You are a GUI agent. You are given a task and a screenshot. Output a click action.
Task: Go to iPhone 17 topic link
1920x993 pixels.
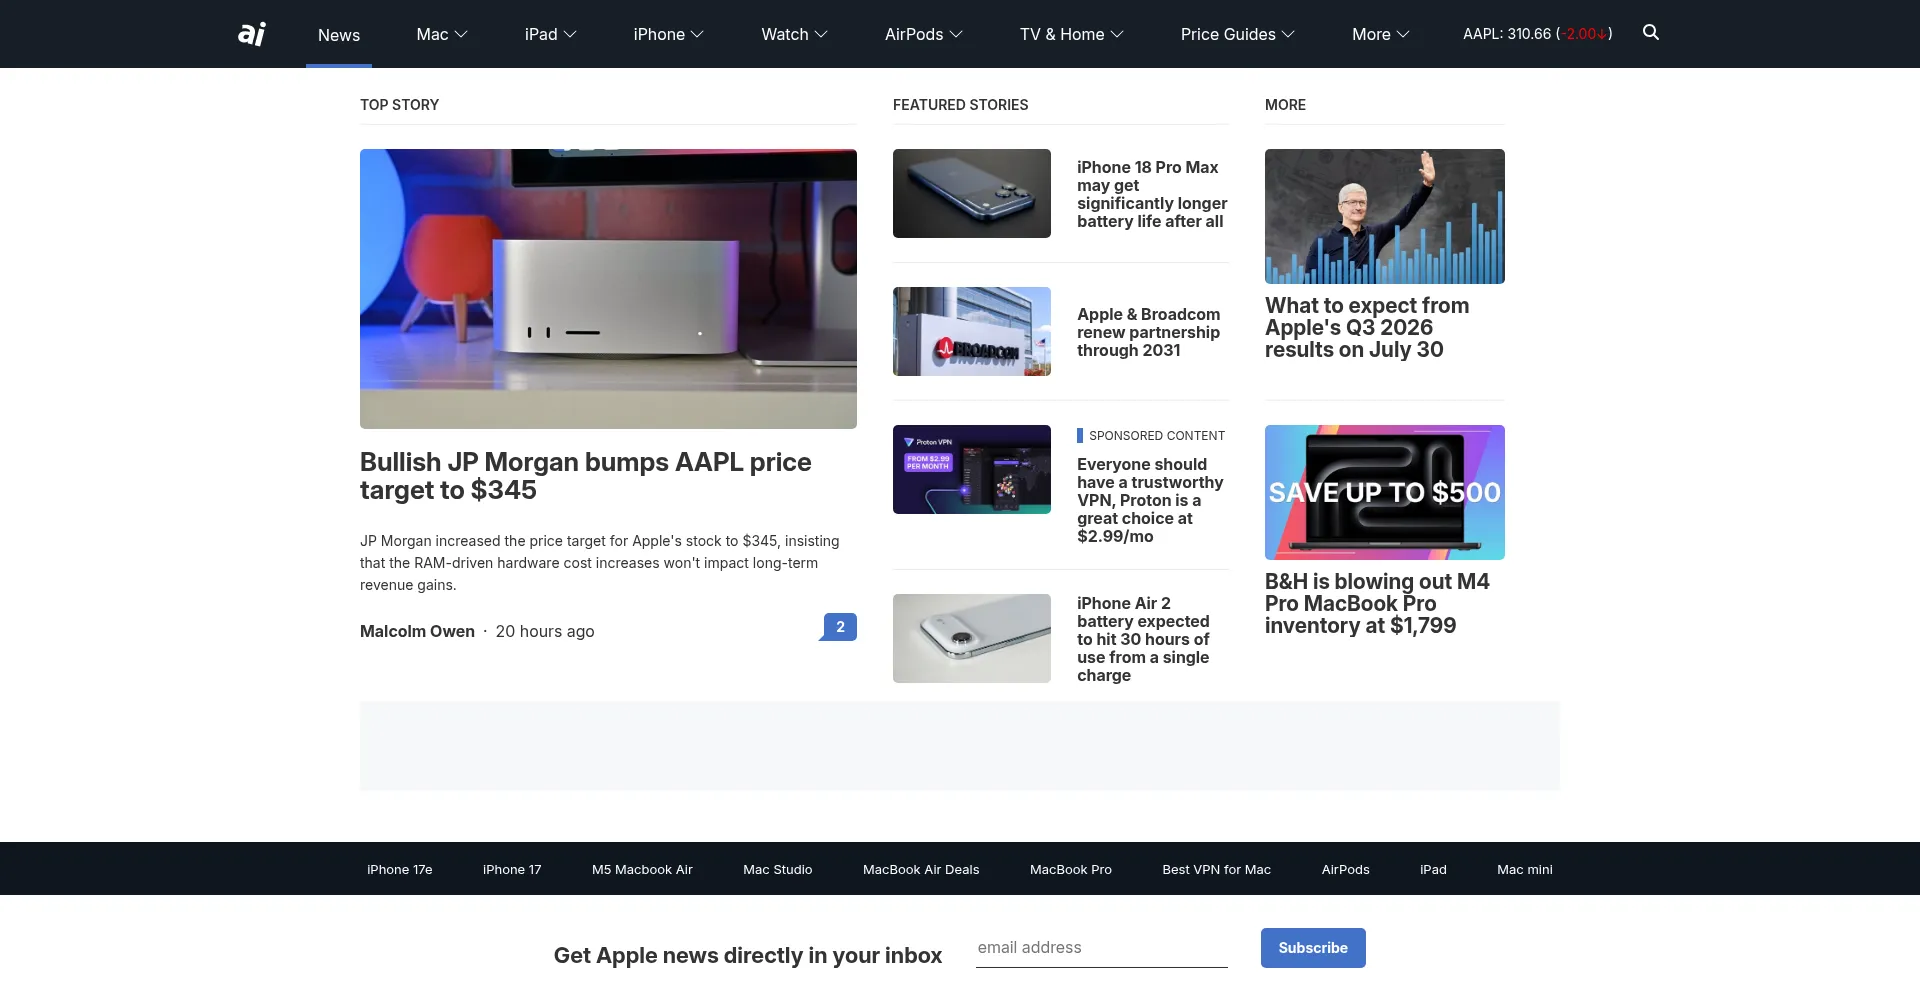pyautogui.click(x=512, y=869)
